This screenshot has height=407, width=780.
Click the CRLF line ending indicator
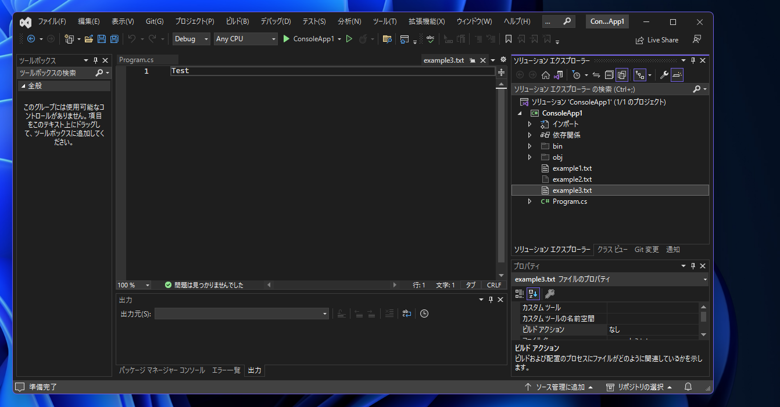[494, 285]
